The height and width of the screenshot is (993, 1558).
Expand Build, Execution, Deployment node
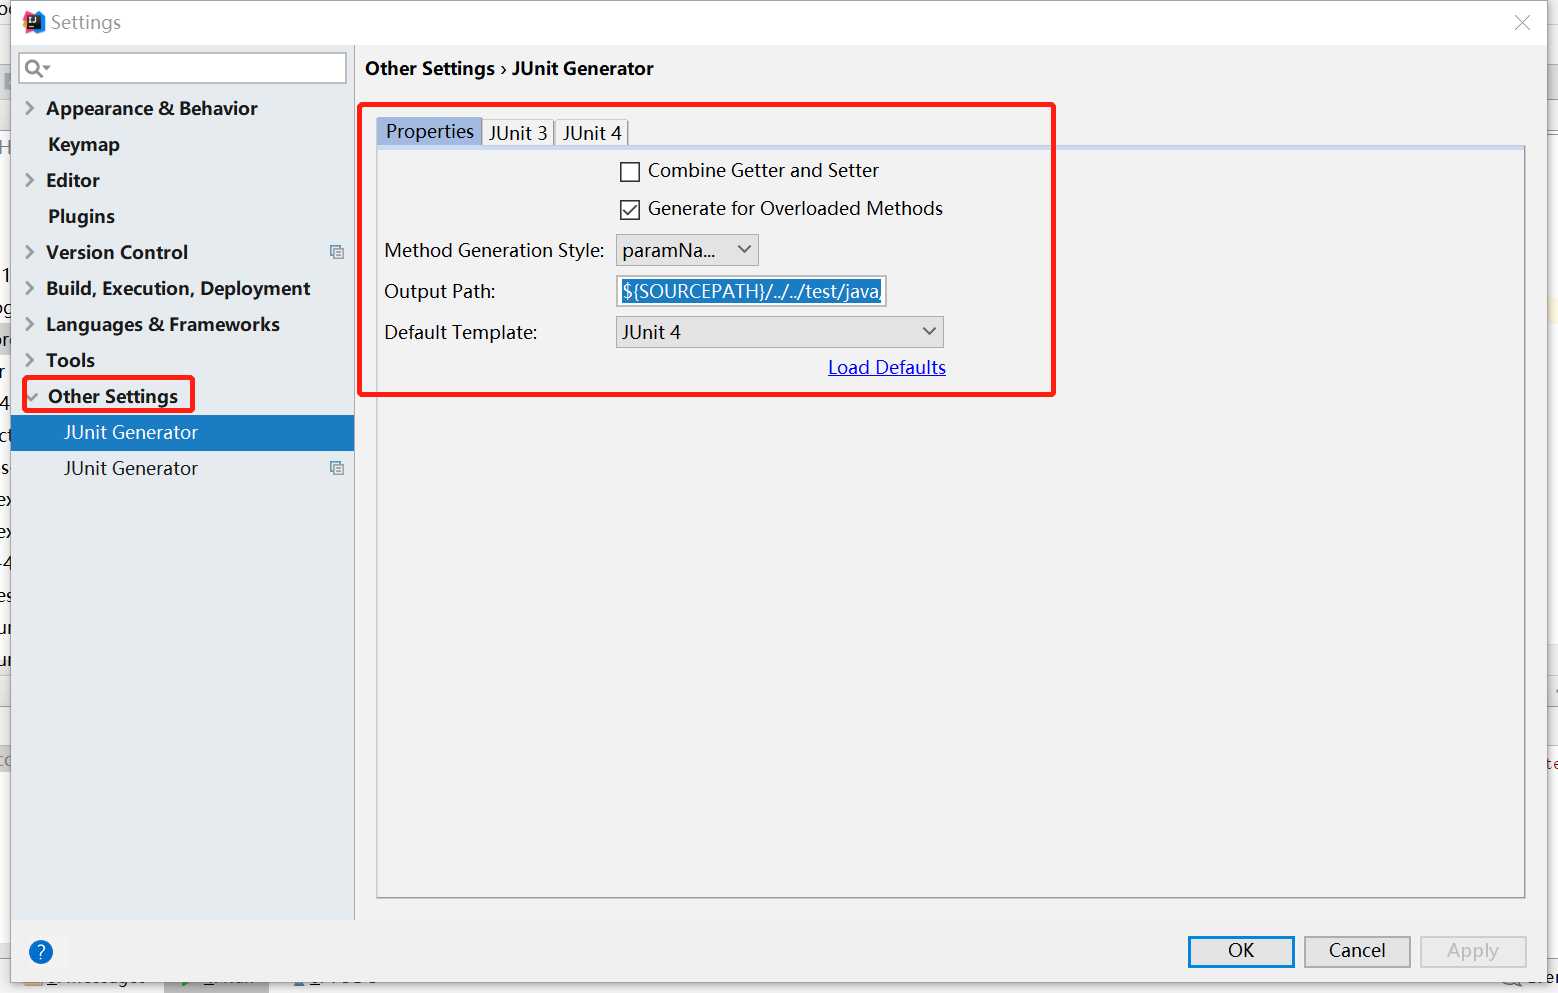tap(29, 288)
